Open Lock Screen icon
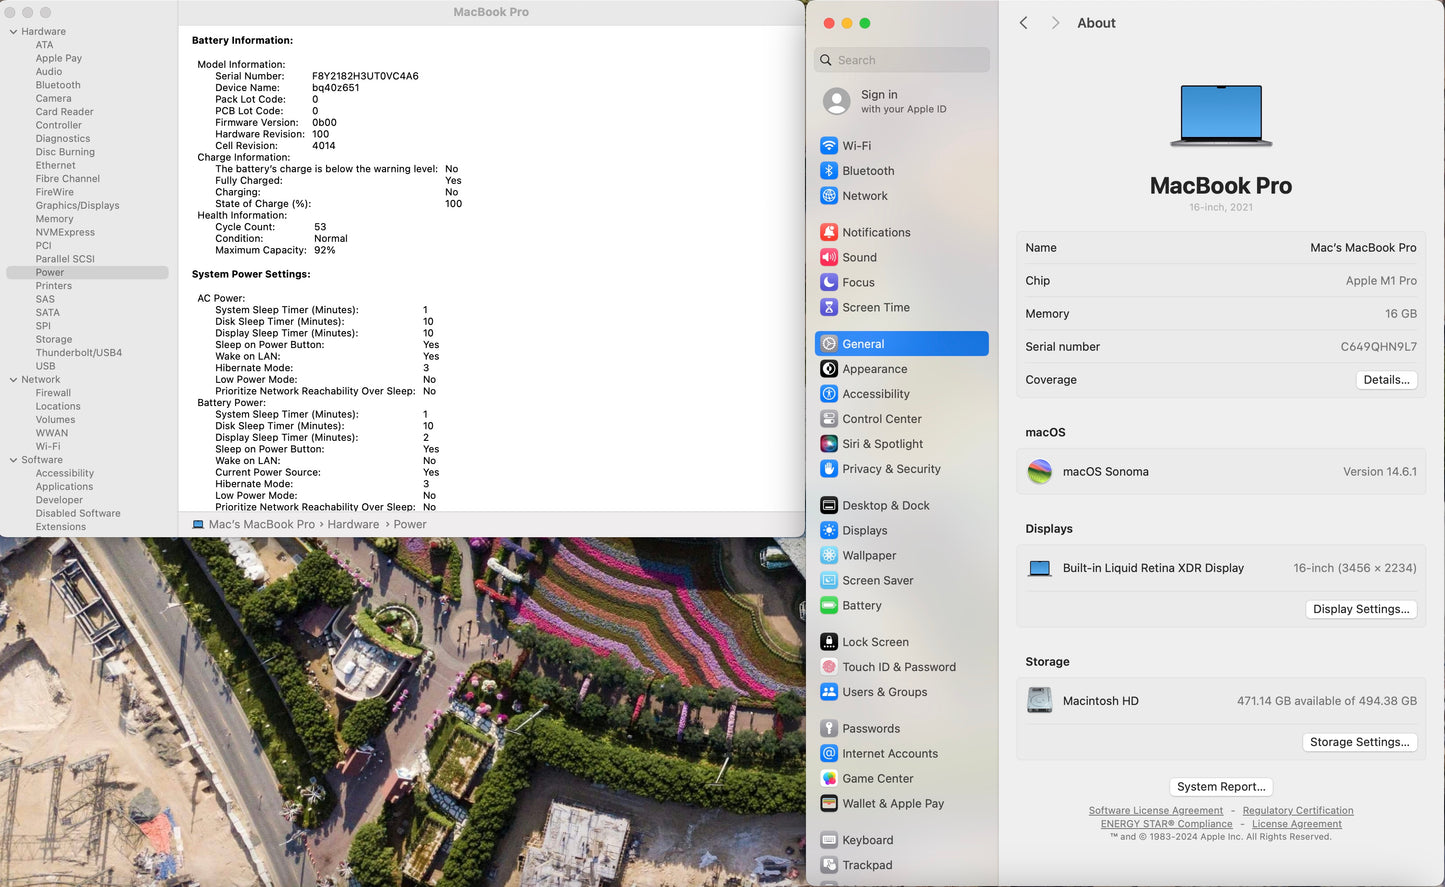The width and height of the screenshot is (1445, 887). (829, 642)
